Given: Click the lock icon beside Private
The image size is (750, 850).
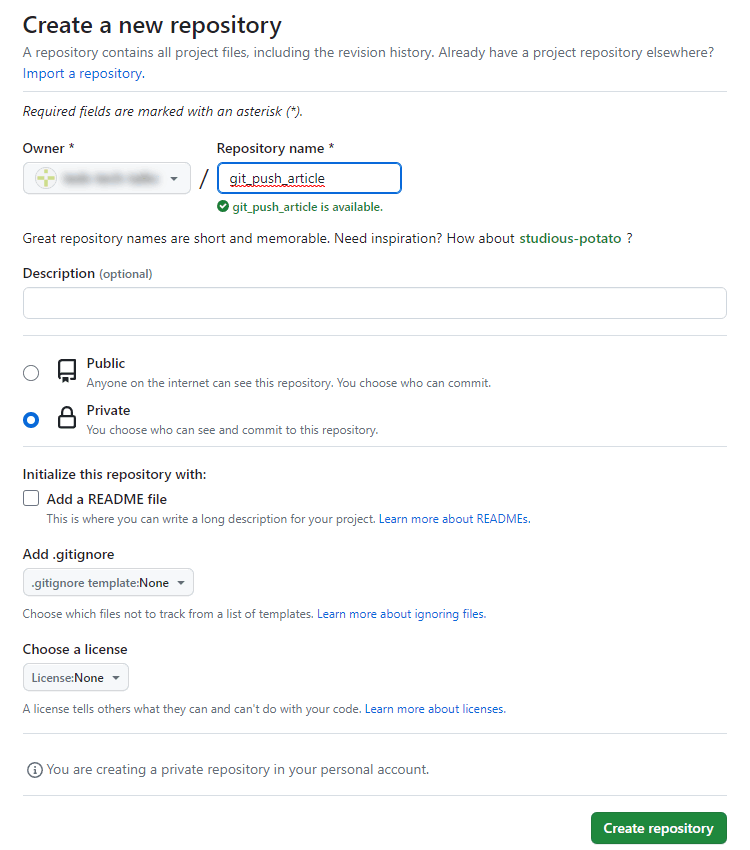Looking at the screenshot, I should coord(65,418).
